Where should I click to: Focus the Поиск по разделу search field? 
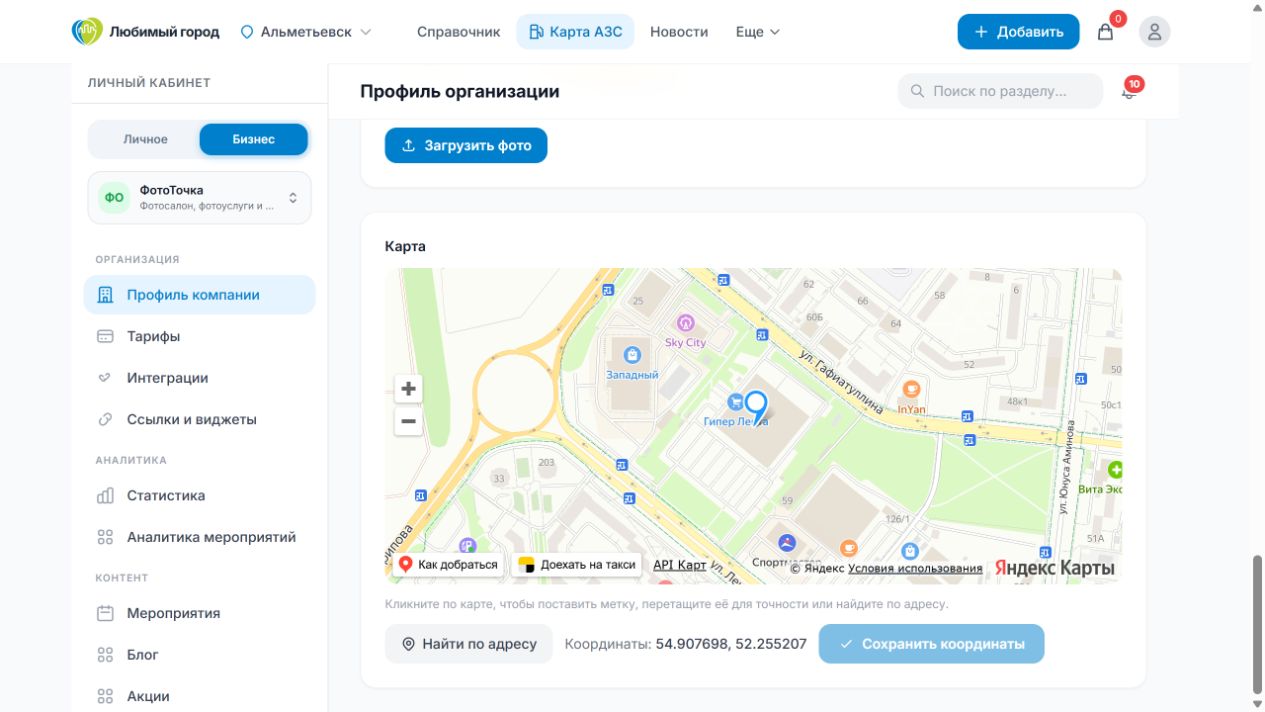(x=1000, y=91)
